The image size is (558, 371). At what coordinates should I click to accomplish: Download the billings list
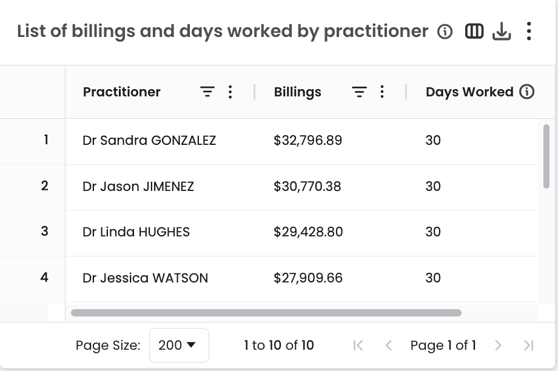(x=501, y=31)
